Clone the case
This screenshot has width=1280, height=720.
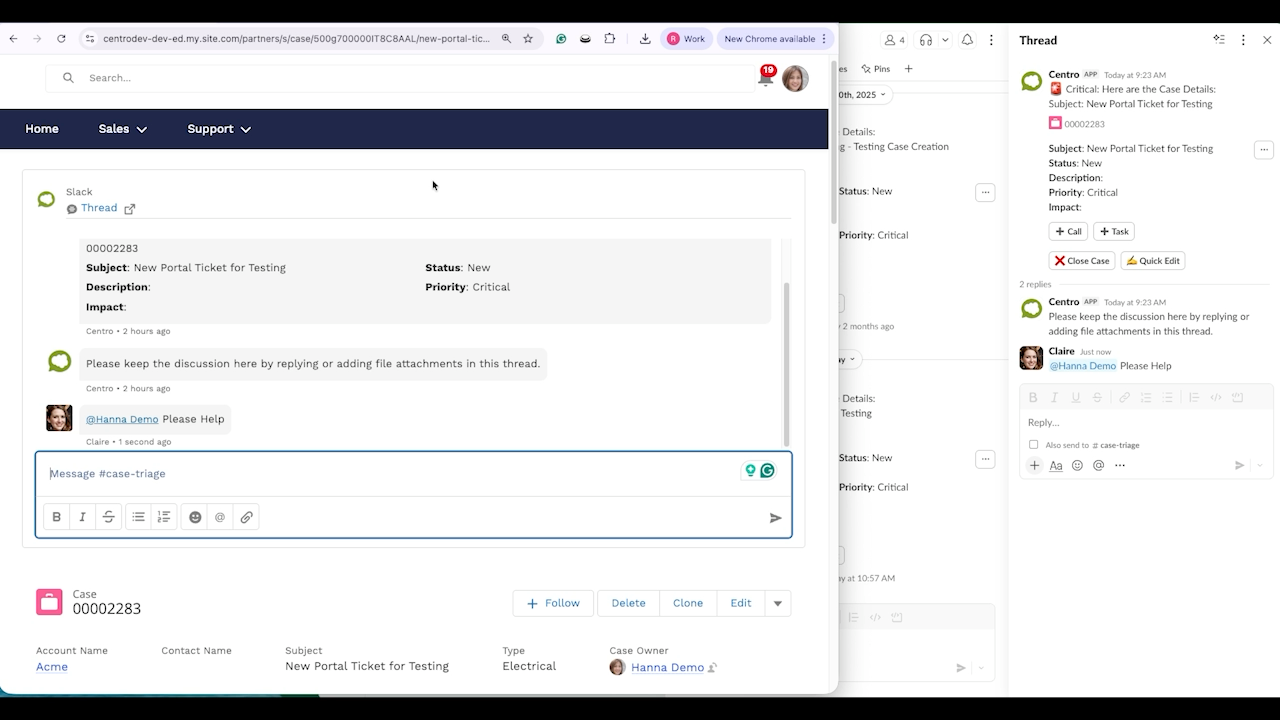(x=688, y=603)
